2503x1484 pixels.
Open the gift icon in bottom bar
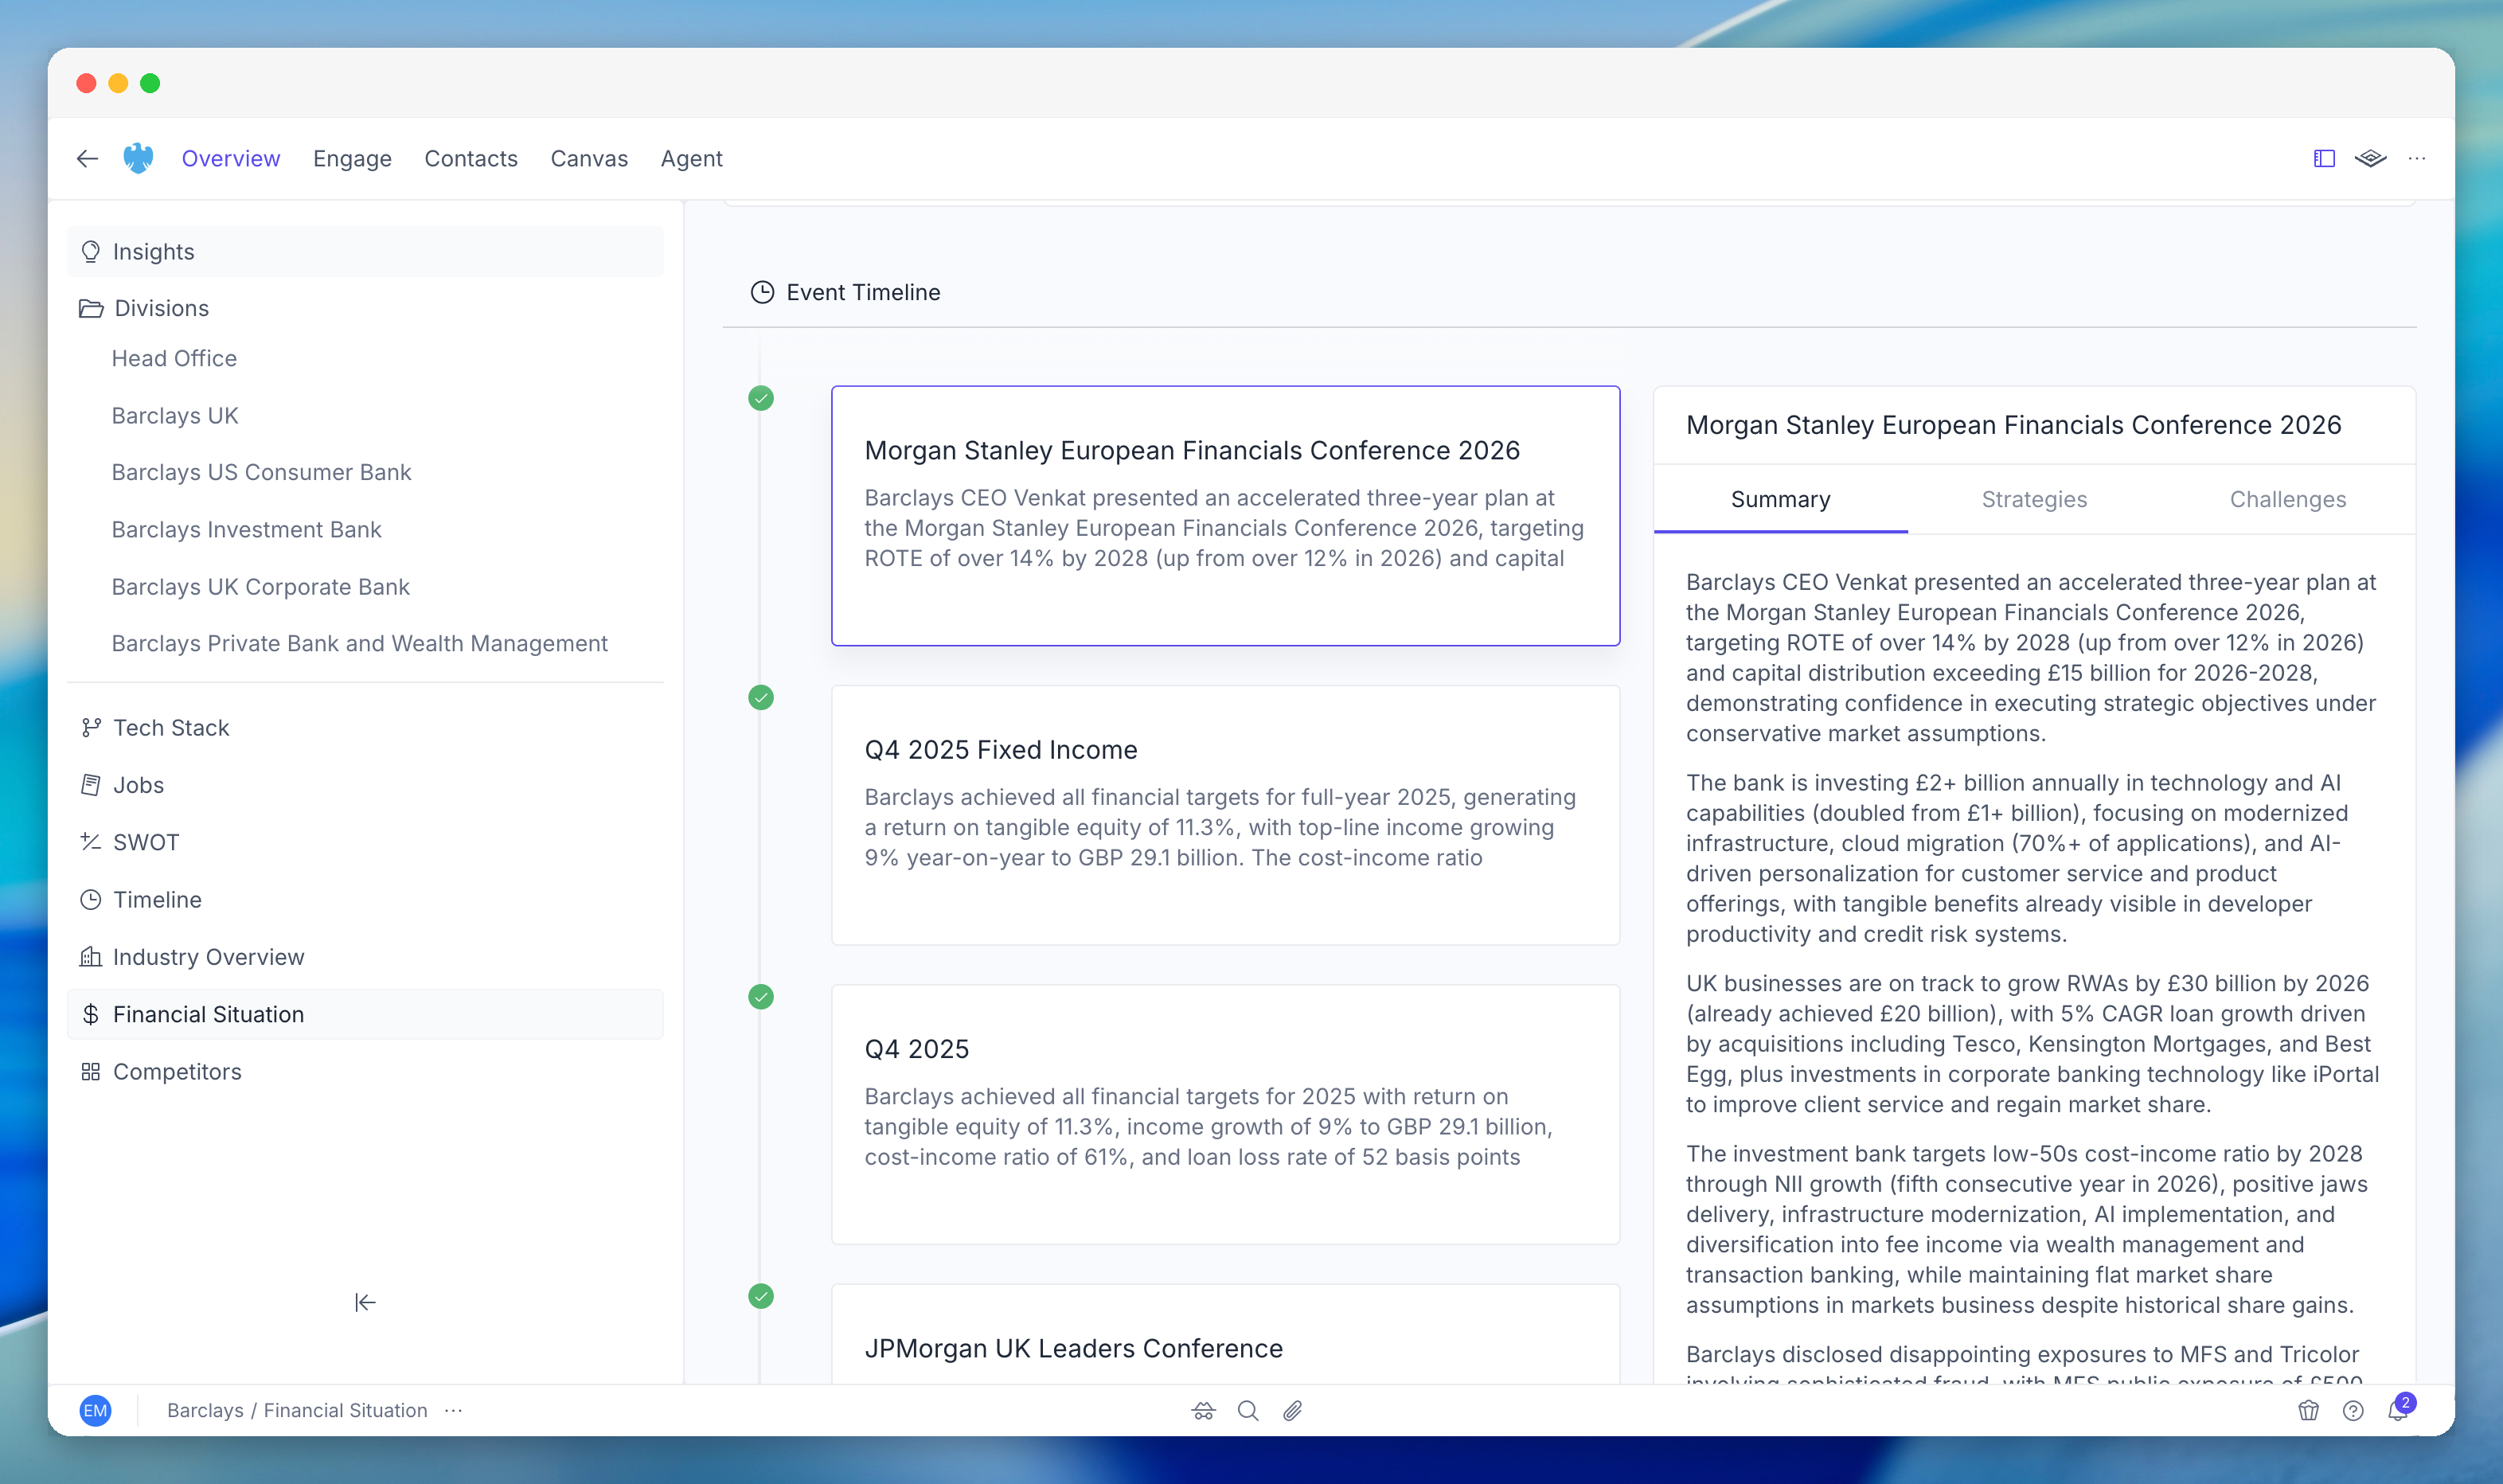click(2308, 1410)
